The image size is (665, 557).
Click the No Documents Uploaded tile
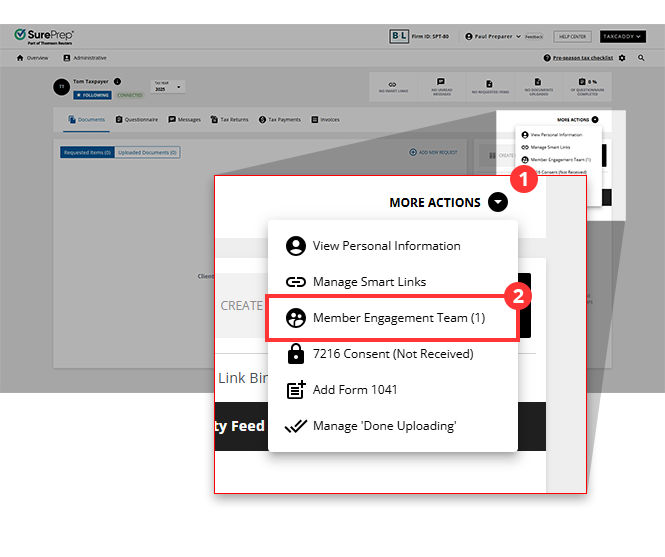pos(538,87)
